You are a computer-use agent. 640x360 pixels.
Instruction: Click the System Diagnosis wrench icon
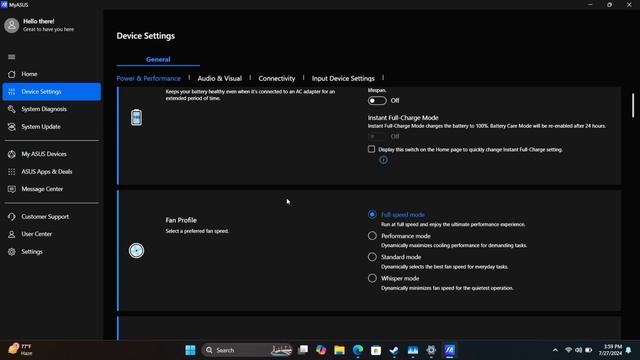point(11,109)
